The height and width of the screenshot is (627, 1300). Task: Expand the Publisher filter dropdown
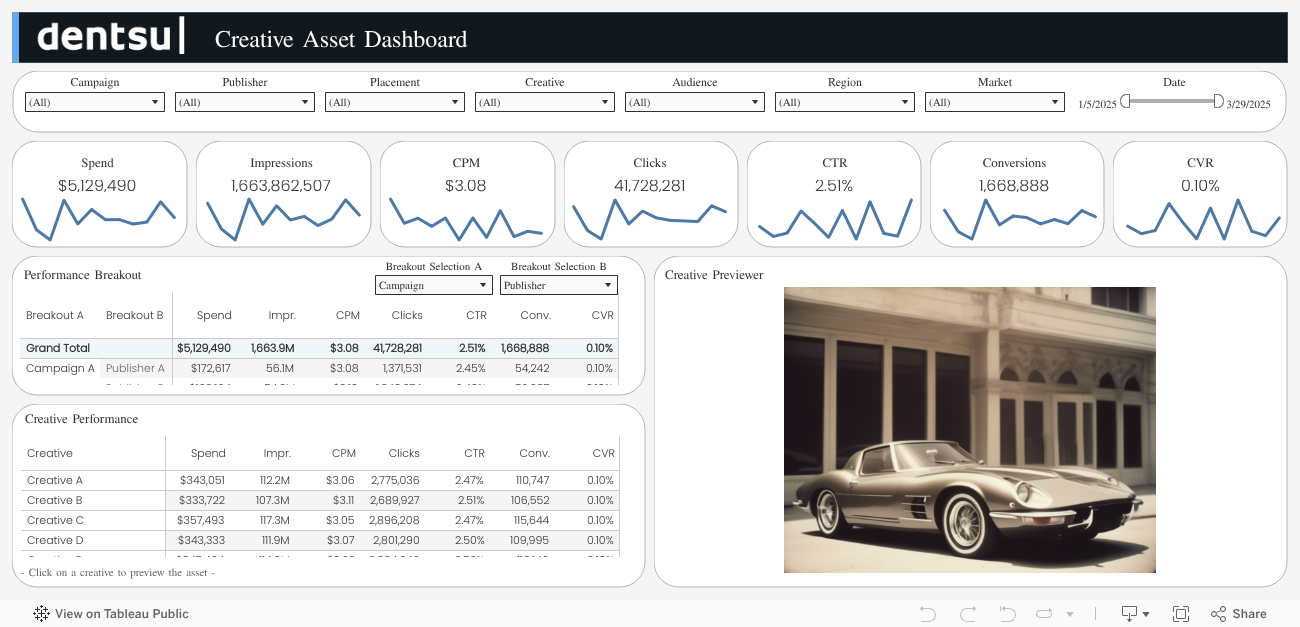click(244, 102)
